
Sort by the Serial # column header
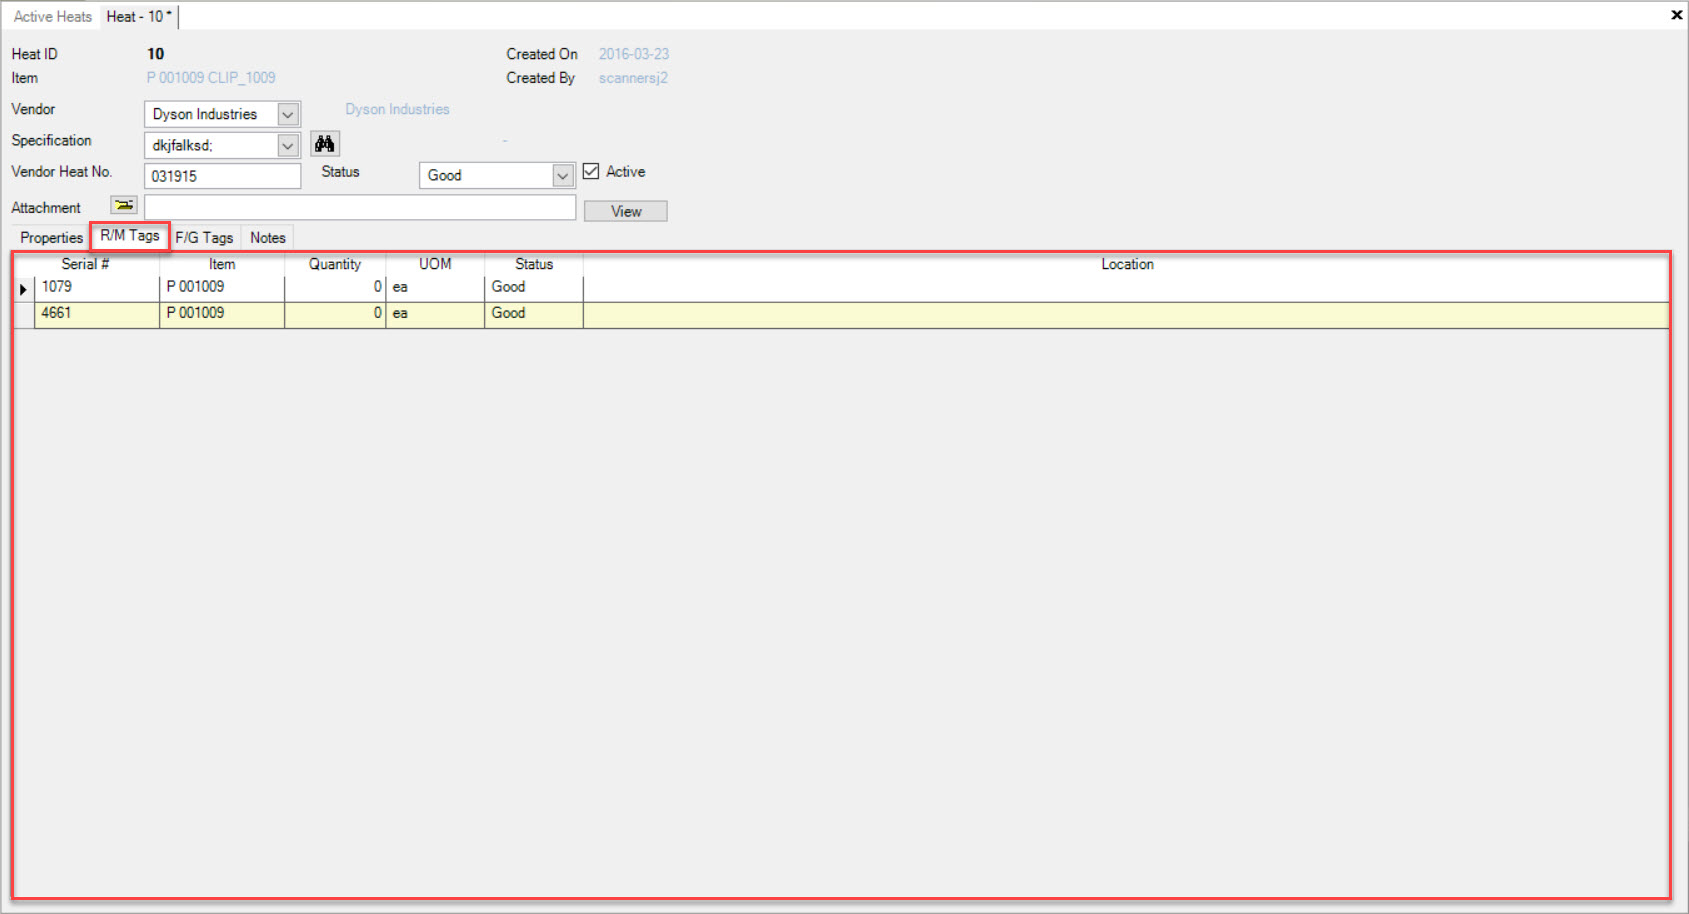click(x=86, y=264)
